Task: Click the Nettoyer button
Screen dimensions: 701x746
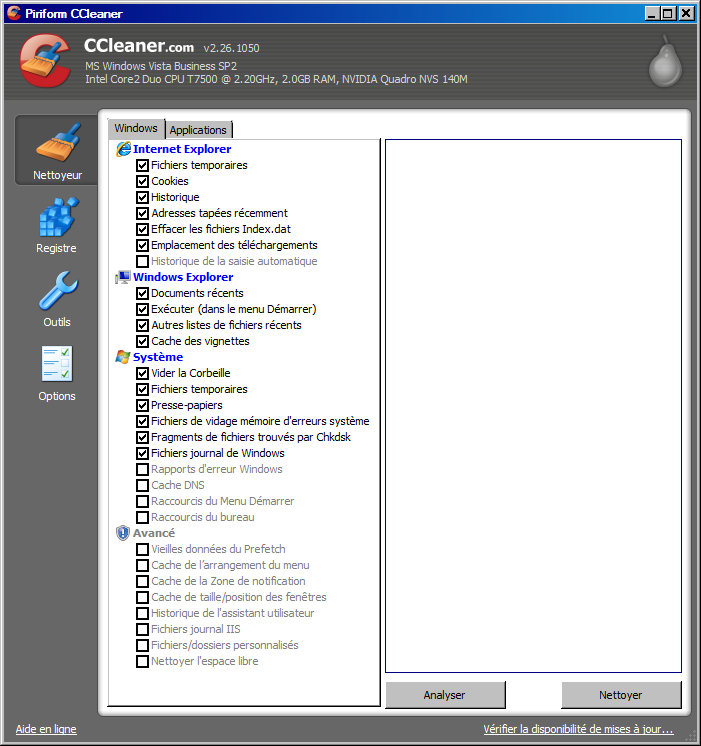Action: point(621,695)
